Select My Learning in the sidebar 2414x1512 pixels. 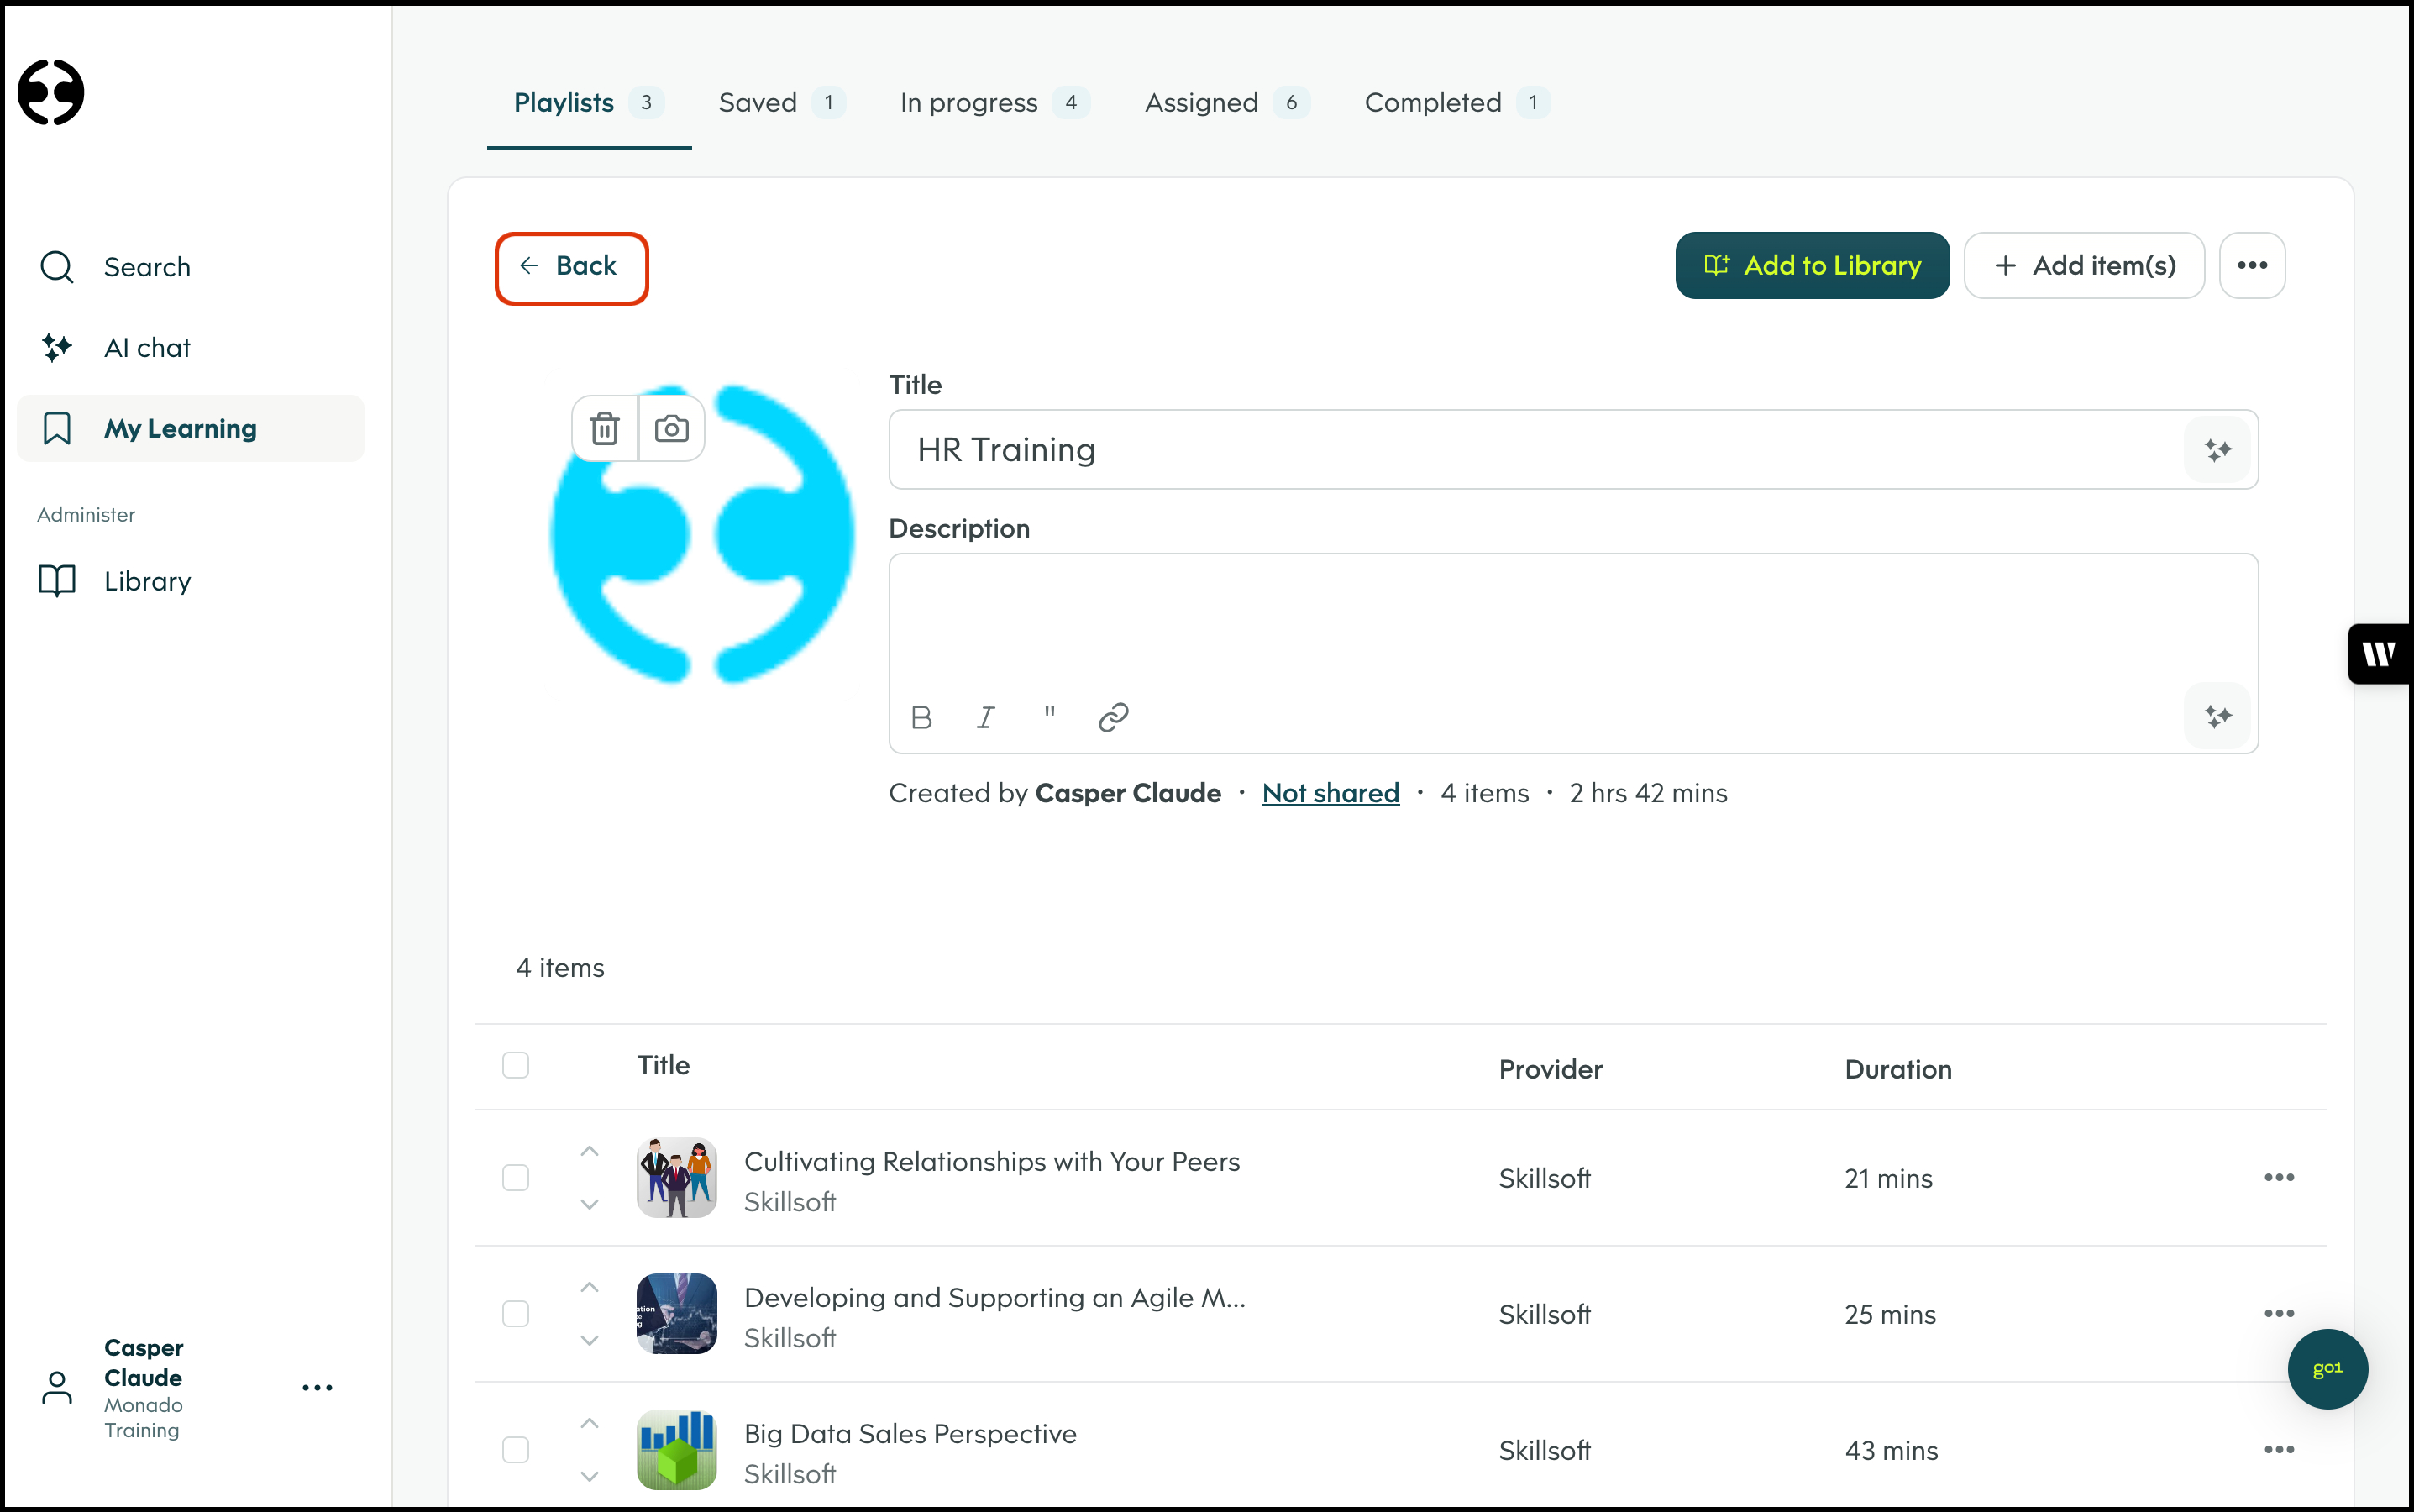click(190, 428)
